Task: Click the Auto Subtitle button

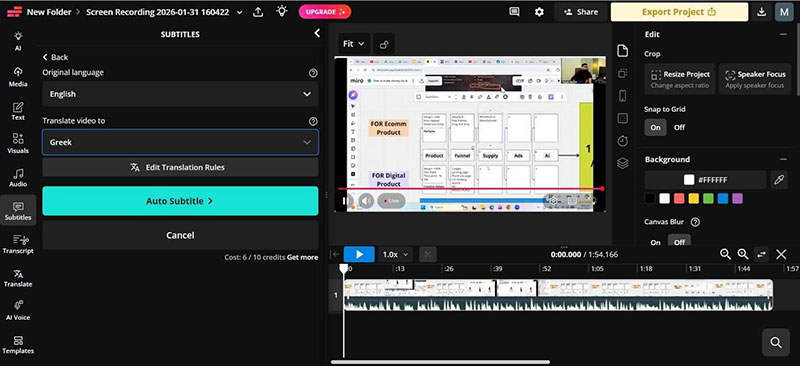Action: 180,201
